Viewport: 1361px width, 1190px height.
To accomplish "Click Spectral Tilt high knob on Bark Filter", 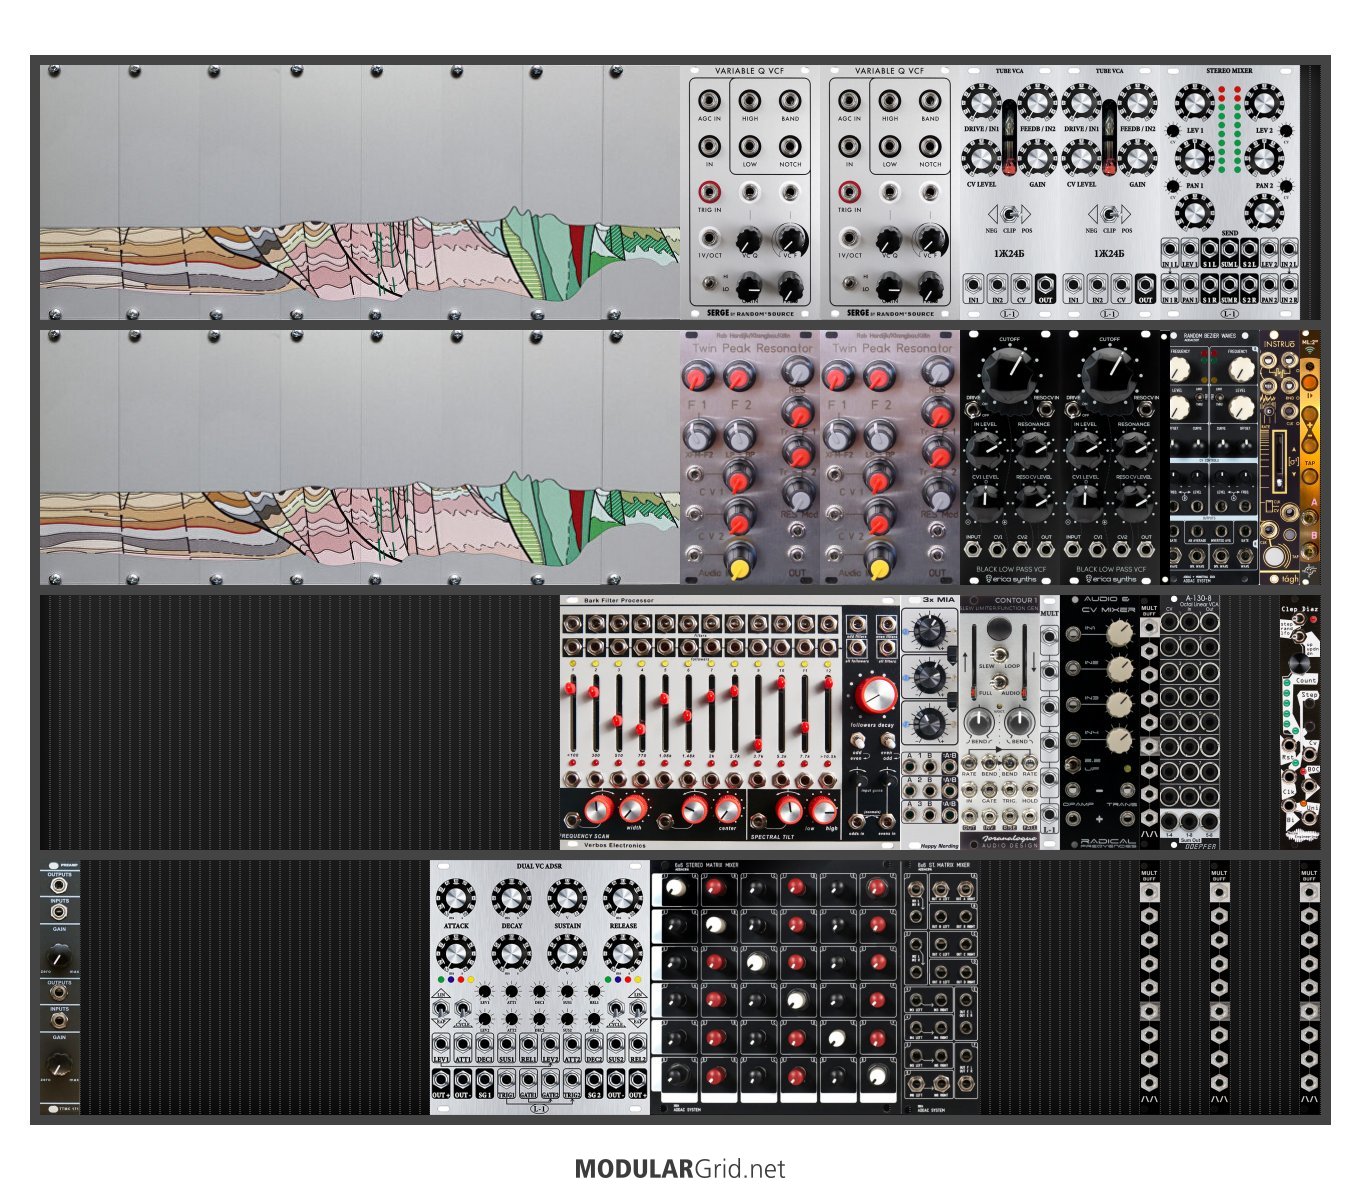I will click(x=823, y=808).
